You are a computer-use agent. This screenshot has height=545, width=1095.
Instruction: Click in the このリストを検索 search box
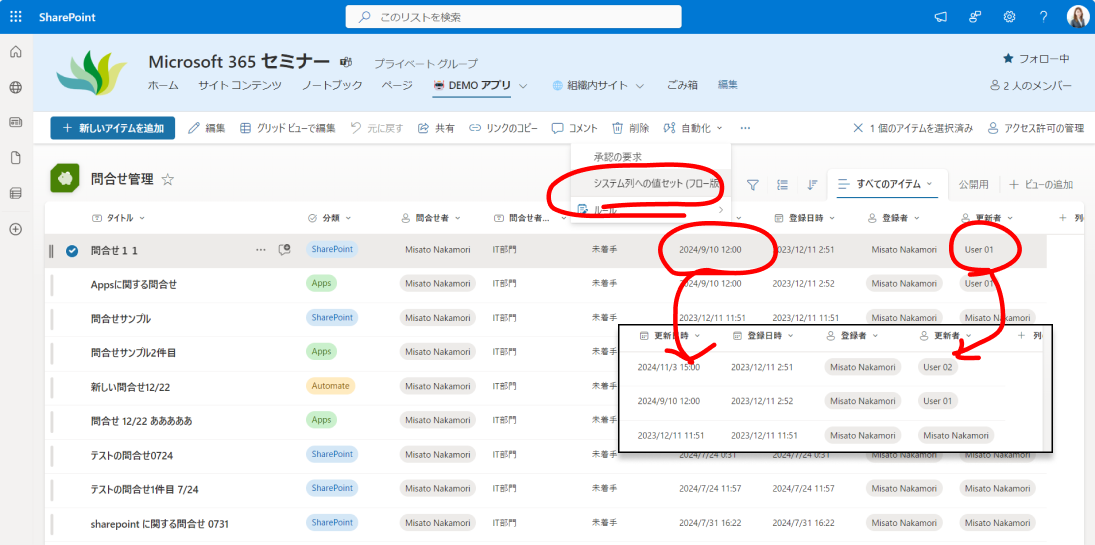click(513, 17)
